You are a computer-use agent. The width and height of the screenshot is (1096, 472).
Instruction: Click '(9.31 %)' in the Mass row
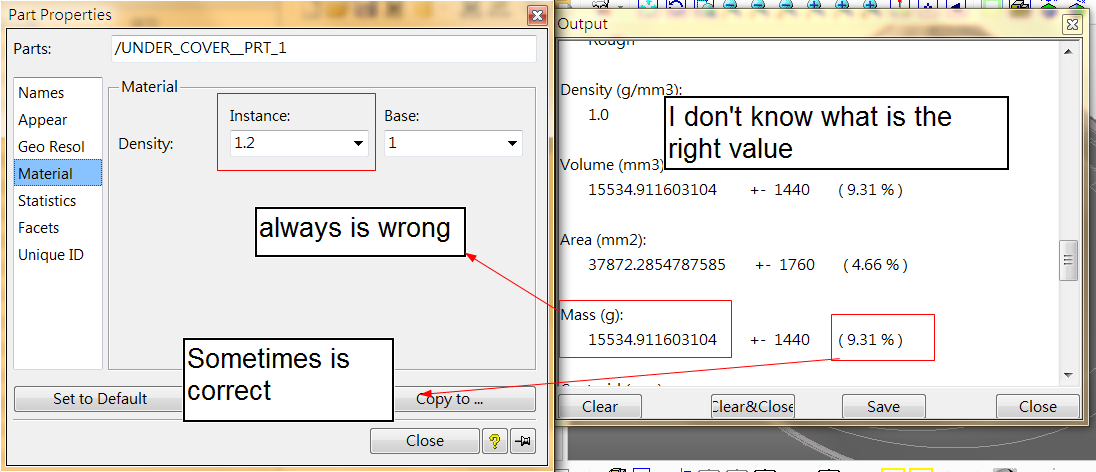[870, 340]
